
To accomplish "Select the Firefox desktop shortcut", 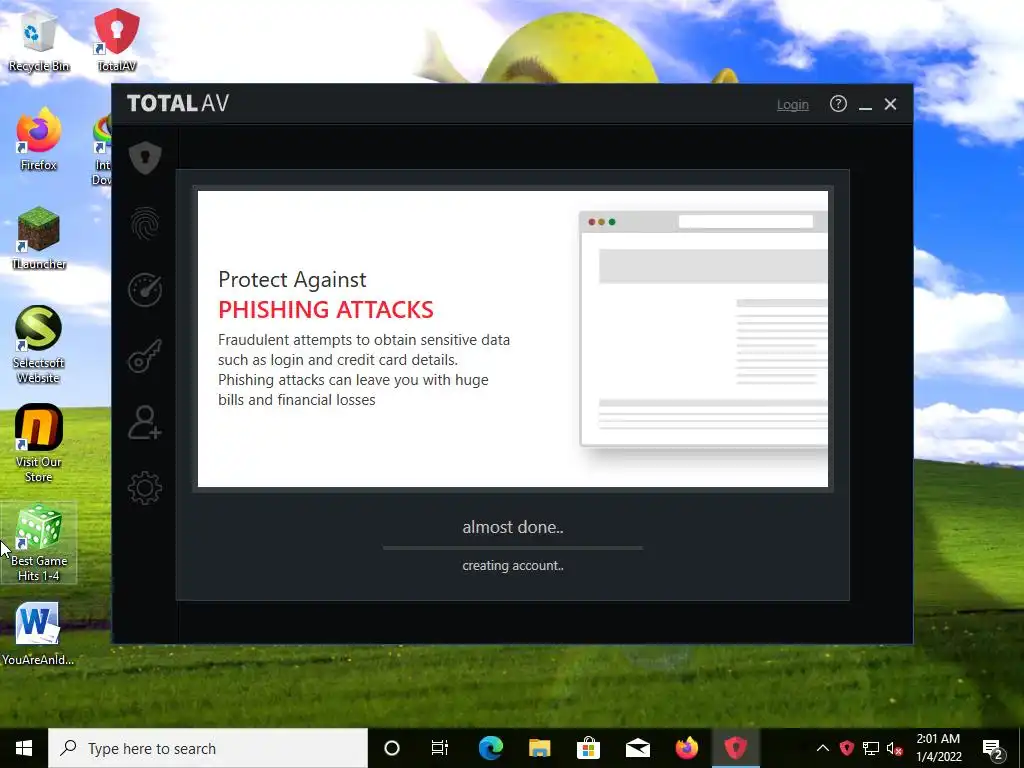I will 39,138.
